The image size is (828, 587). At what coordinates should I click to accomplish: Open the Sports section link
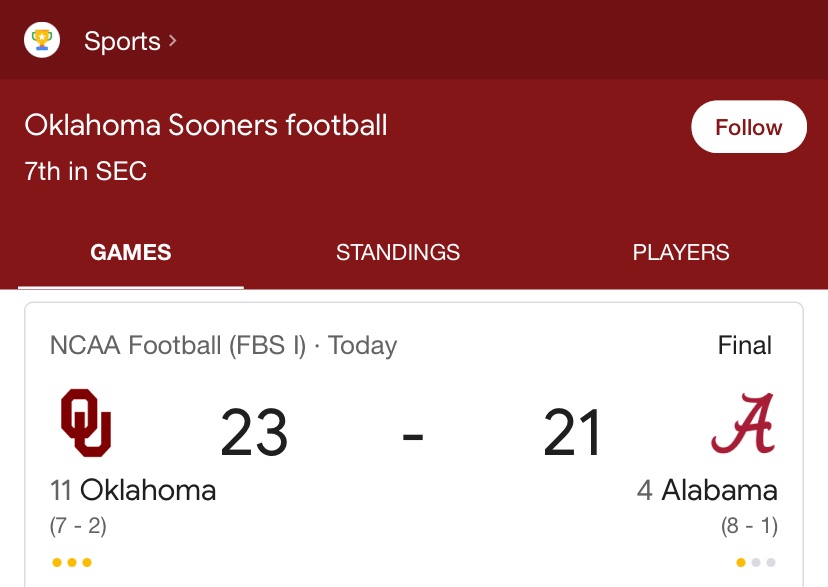coord(122,41)
